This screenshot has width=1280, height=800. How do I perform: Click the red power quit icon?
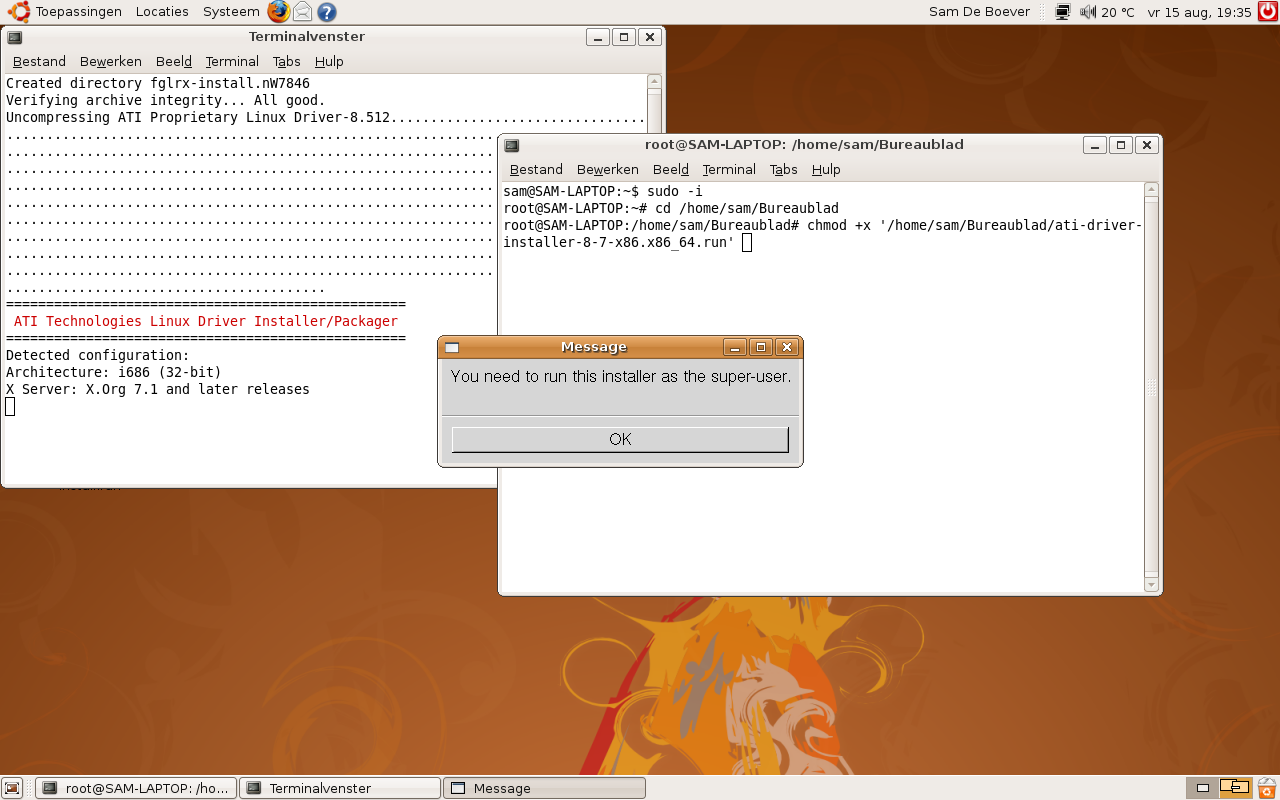click(x=1268, y=12)
